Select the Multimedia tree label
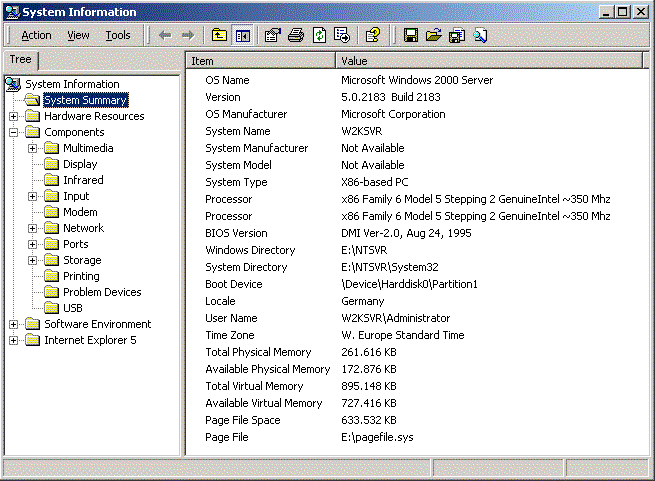Image resolution: width=655 pixels, height=481 pixels. pyautogui.click(x=88, y=148)
